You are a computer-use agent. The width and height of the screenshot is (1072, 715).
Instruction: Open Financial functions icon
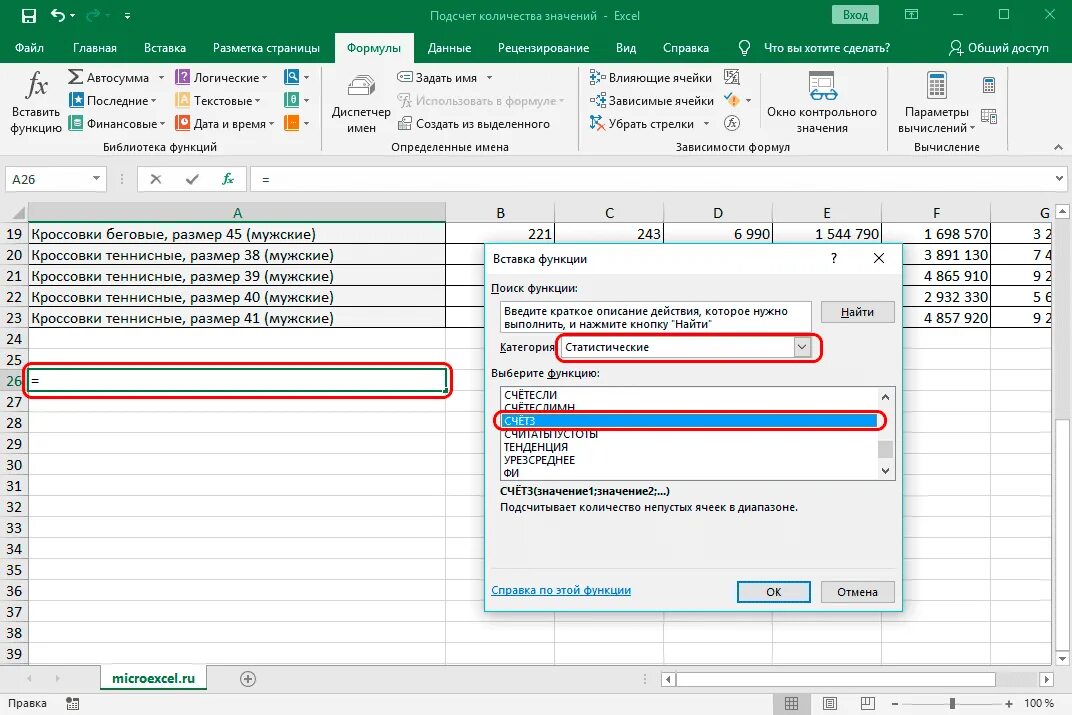76,123
